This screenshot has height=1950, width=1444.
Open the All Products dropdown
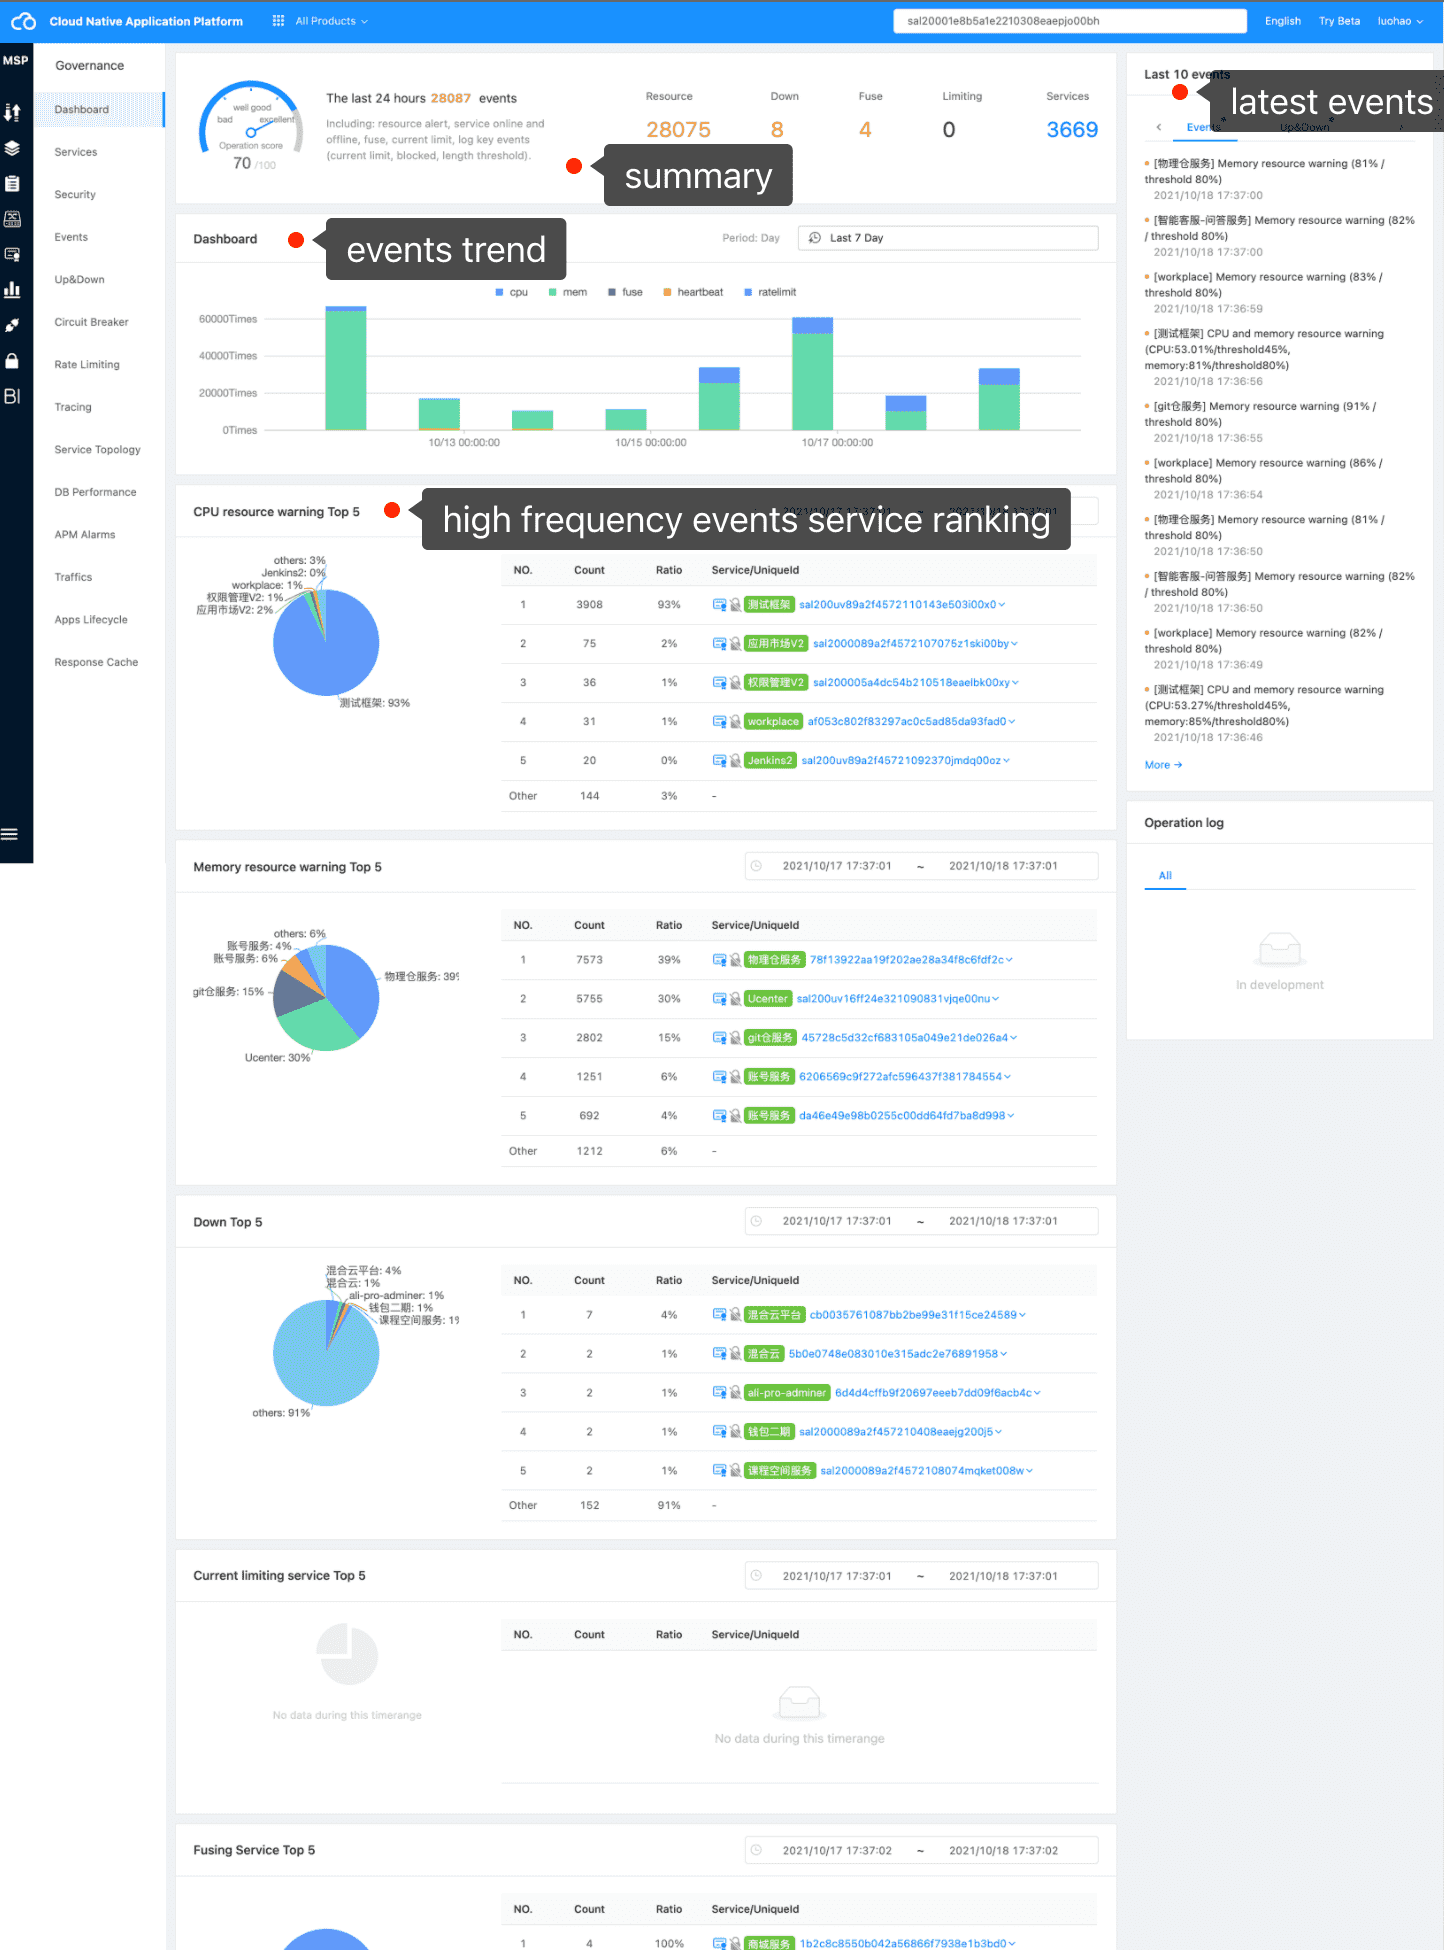pos(331,21)
